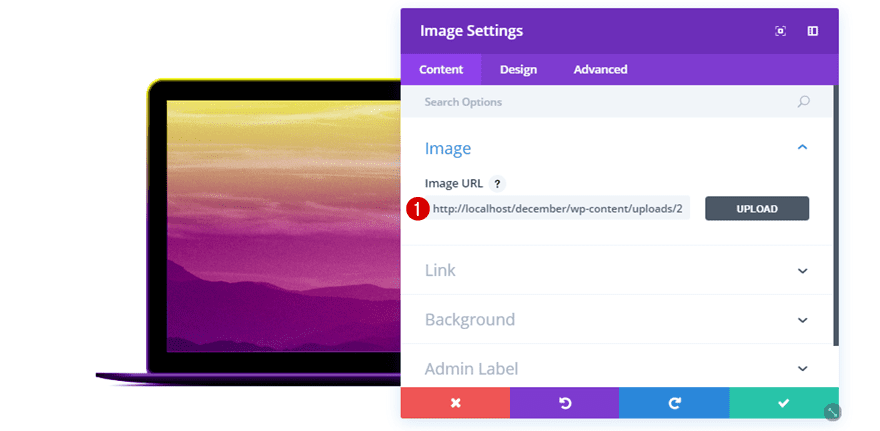
Task: Click the expand modal fullscreen icon
Action: tap(780, 31)
